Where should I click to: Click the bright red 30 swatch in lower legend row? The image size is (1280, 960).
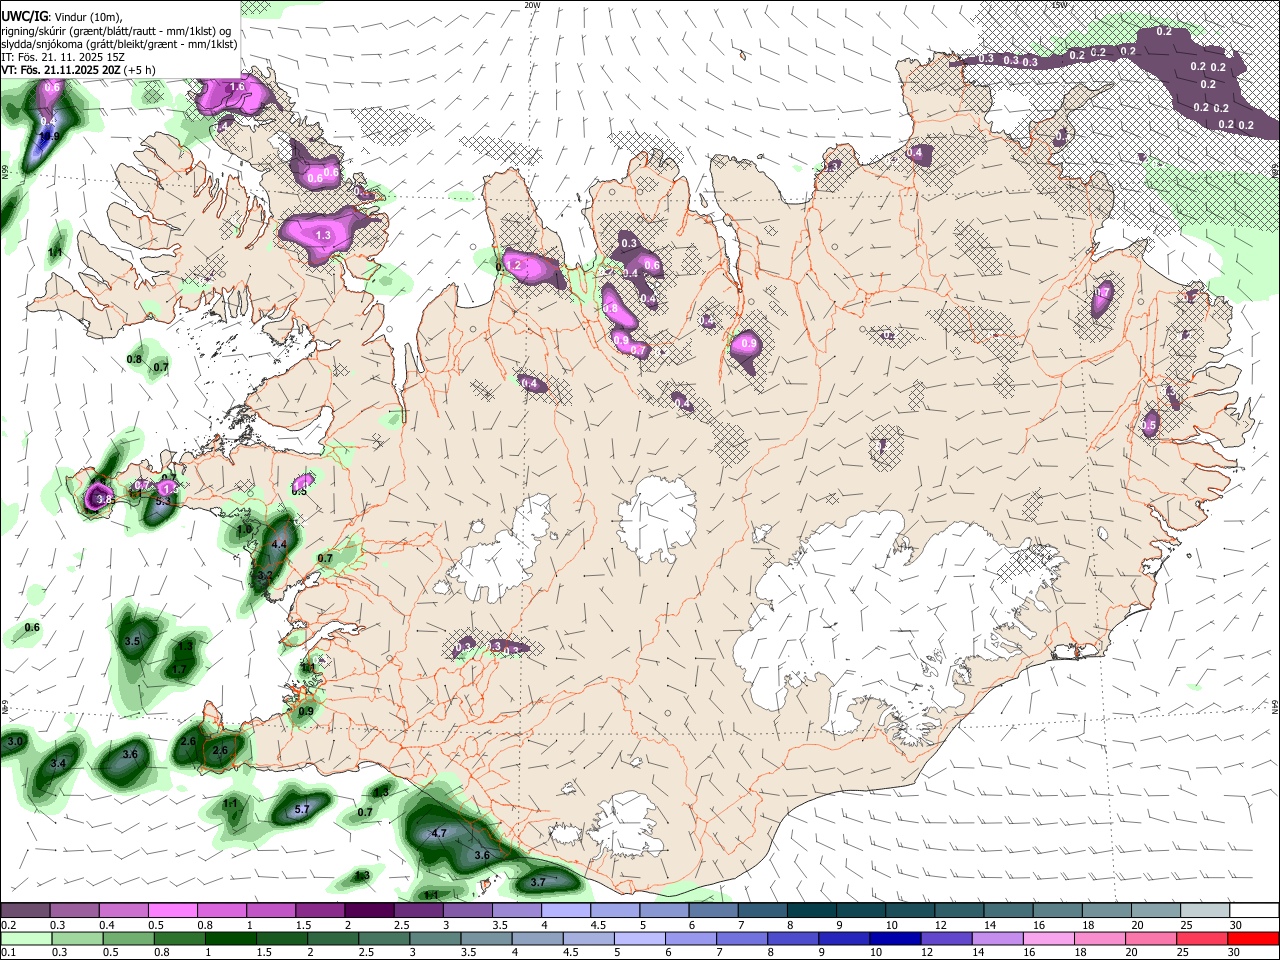(1254, 938)
